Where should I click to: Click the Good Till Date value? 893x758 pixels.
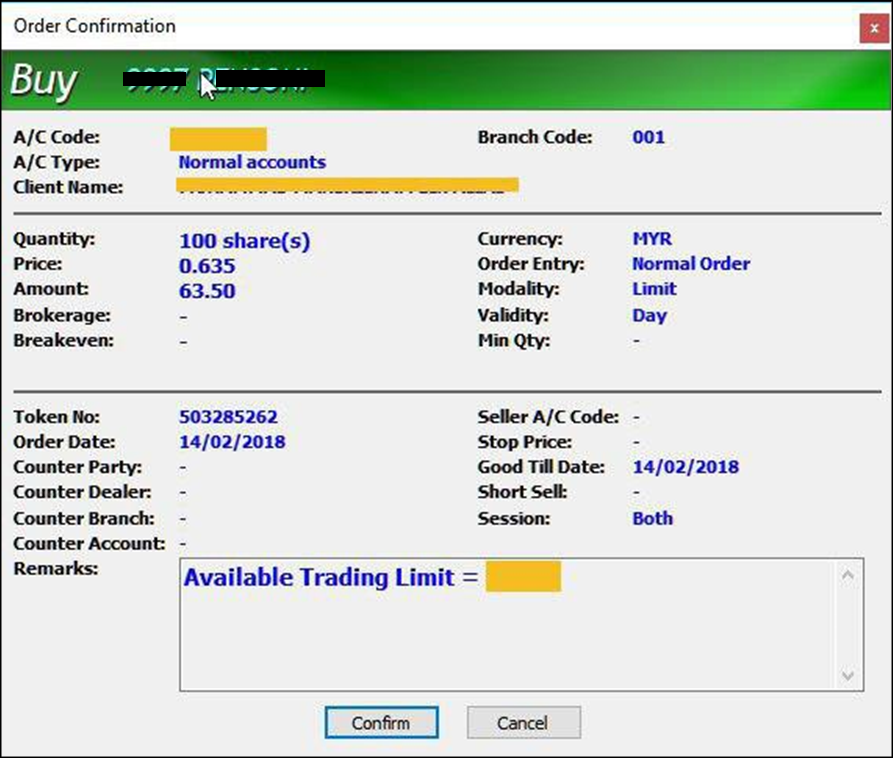pyautogui.click(x=685, y=467)
